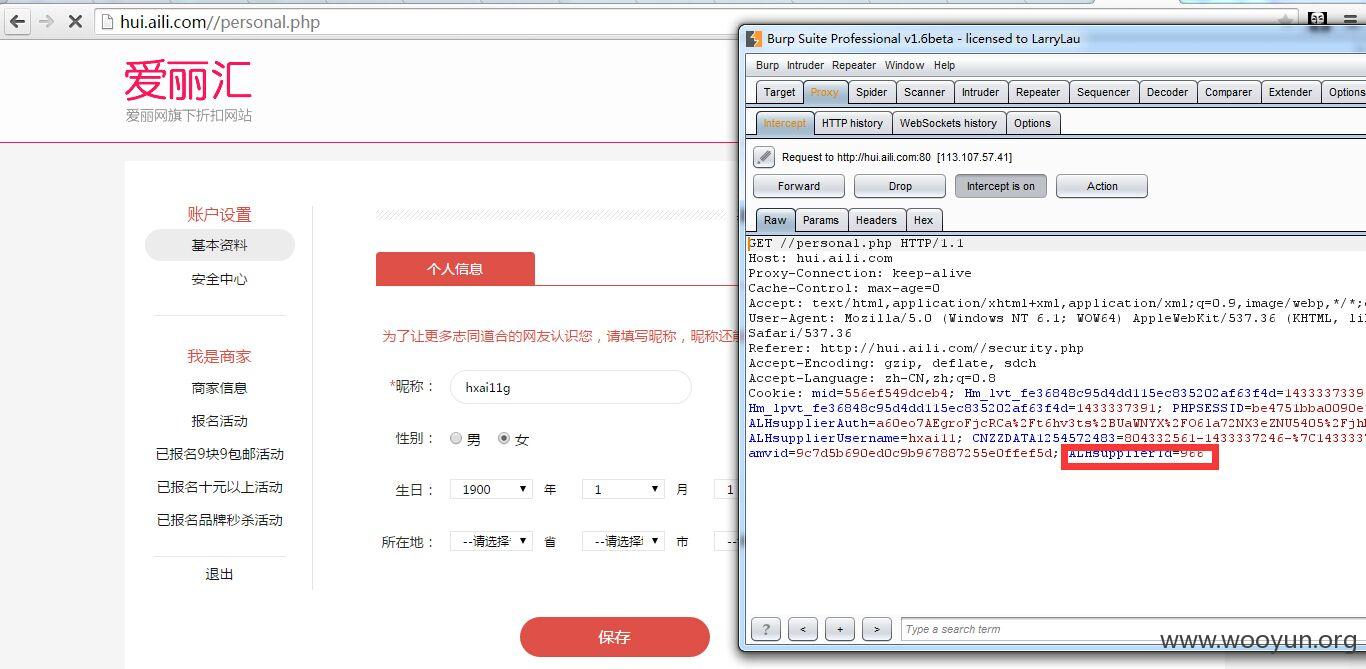Select the 女 gender radio button
This screenshot has width=1366, height=669.
tap(504, 438)
